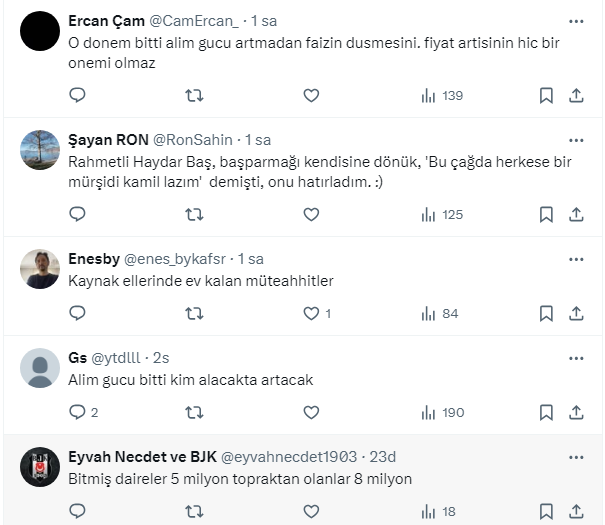Open Şayan RON's profile name link
The width and height of the screenshot is (605, 525).
[107, 140]
